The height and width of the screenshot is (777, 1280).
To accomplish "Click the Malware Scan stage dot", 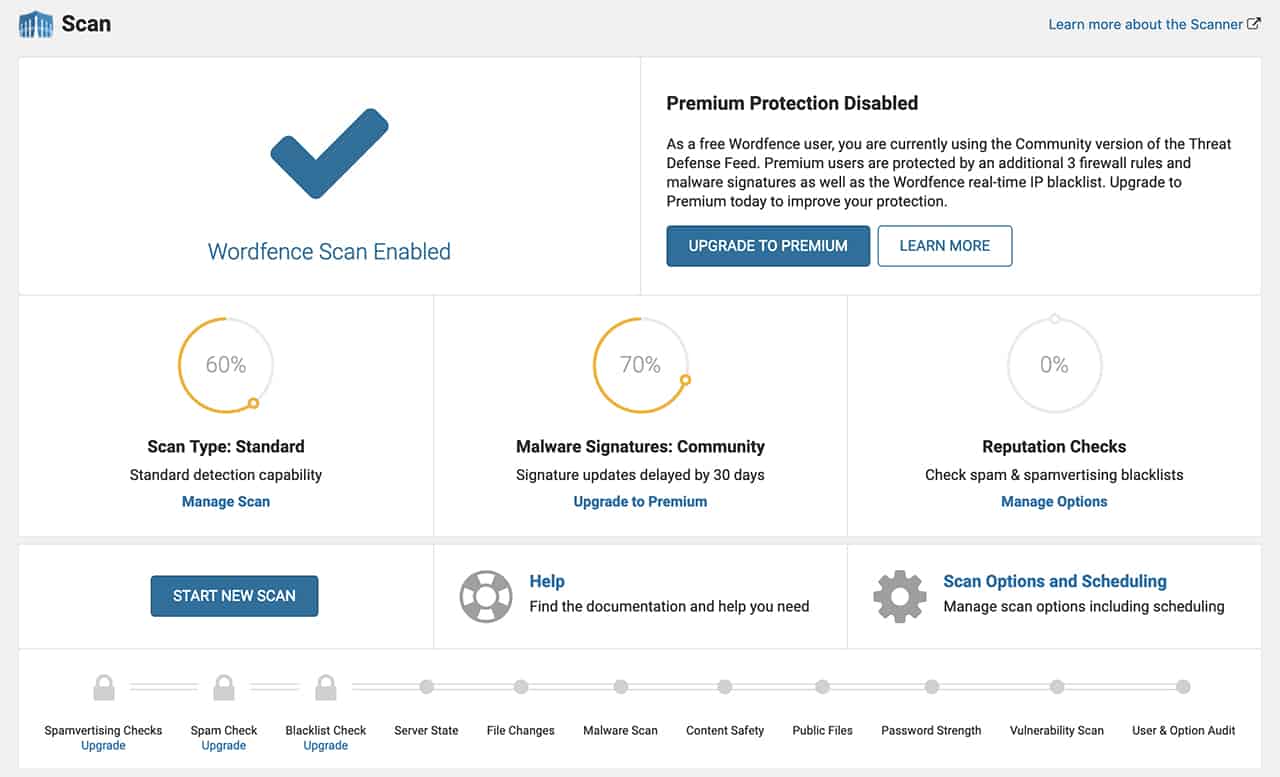I will tap(621, 687).
